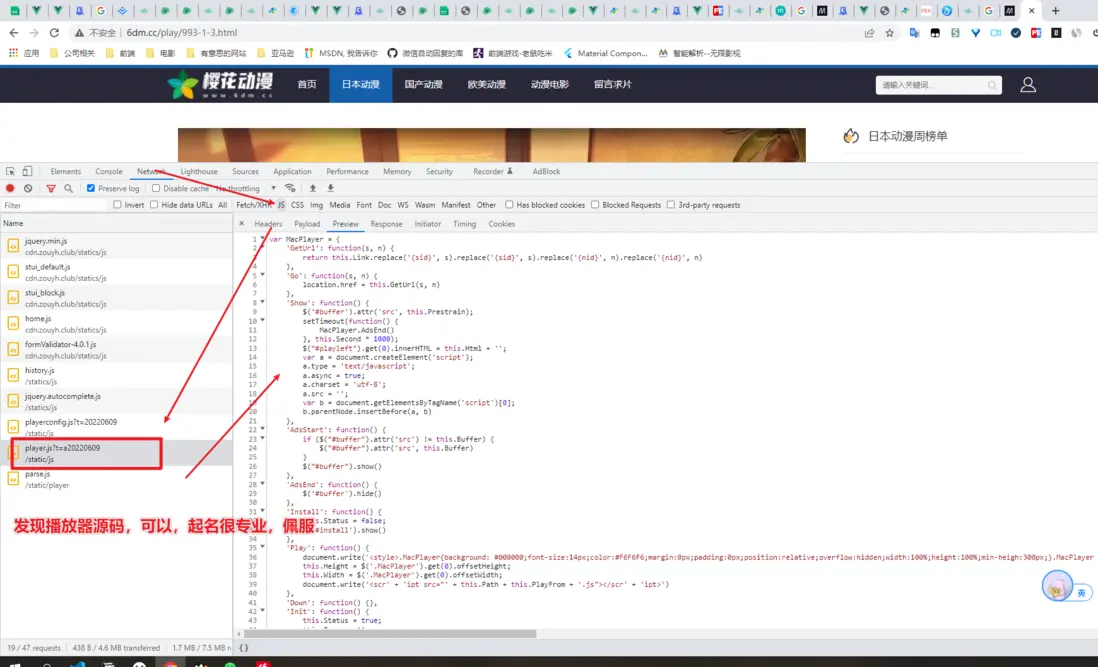Collapse the 'Init' function fold arrow
1098x667 pixels.
point(263,612)
